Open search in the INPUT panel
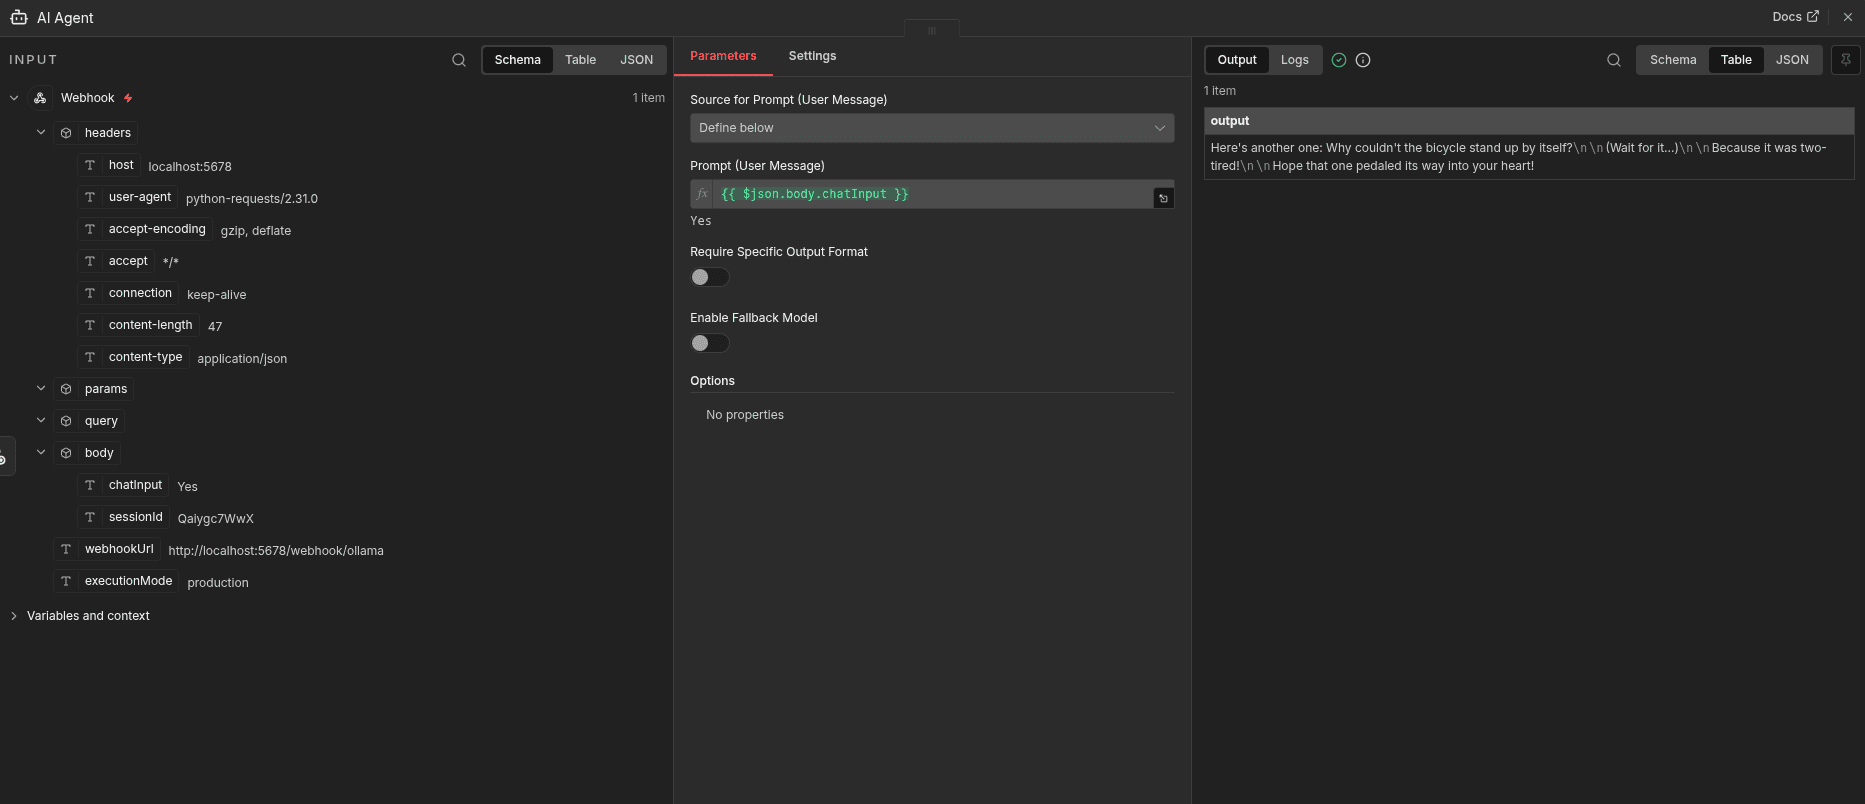 [x=459, y=60]
